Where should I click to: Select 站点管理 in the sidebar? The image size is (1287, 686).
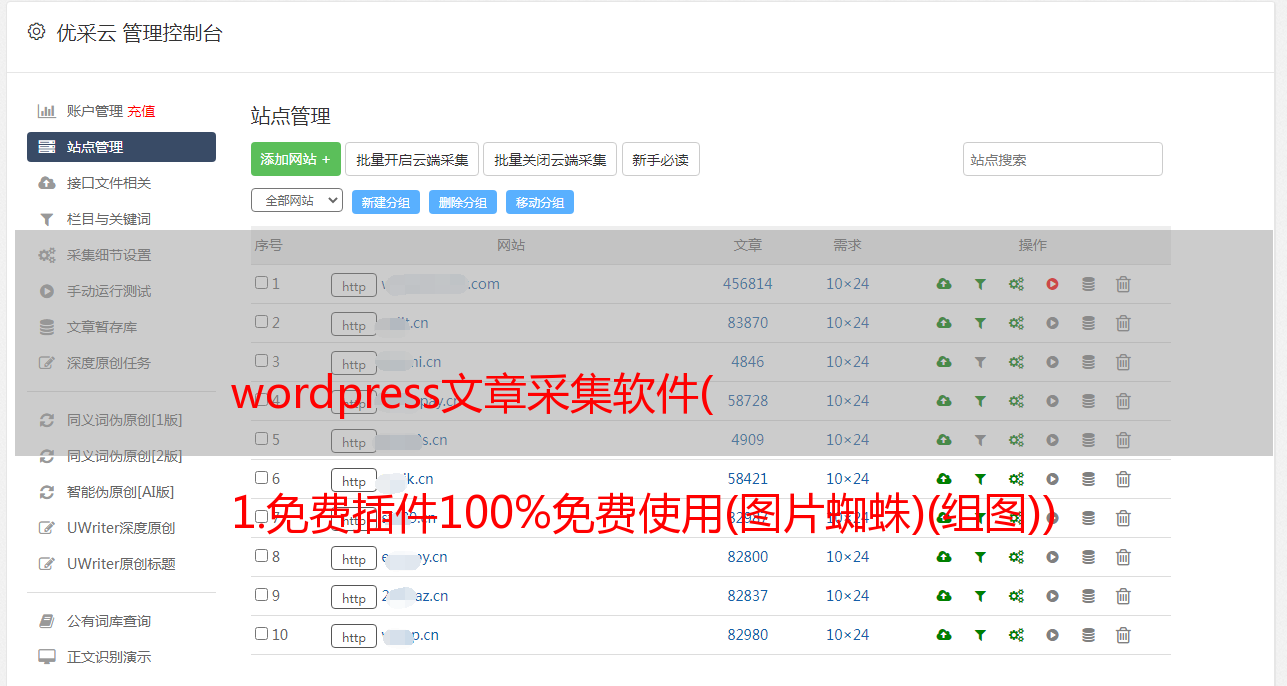click(121, 147)
